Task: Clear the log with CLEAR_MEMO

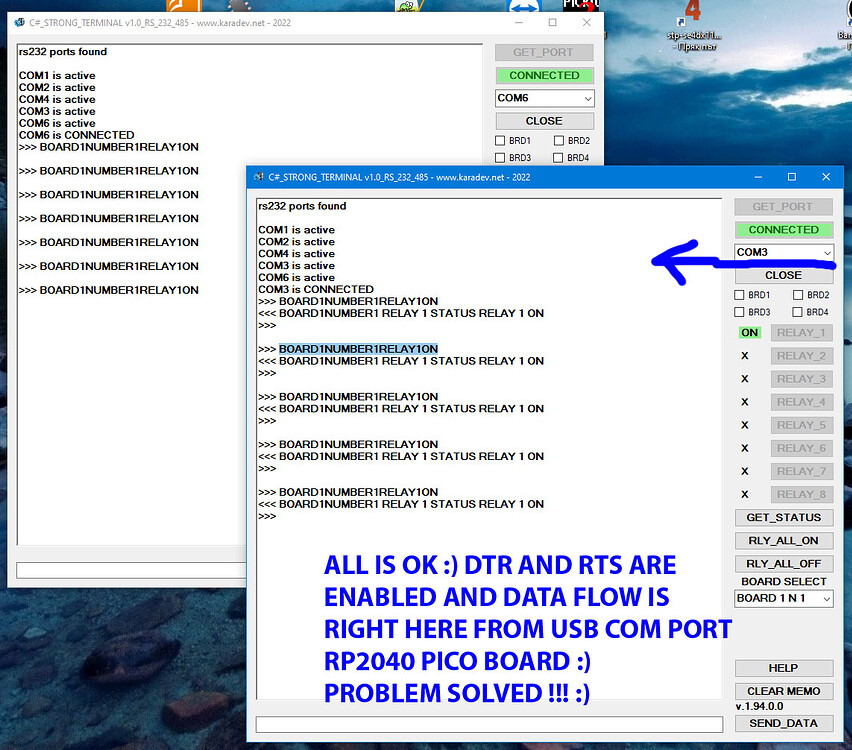Action: coord(784,690)
